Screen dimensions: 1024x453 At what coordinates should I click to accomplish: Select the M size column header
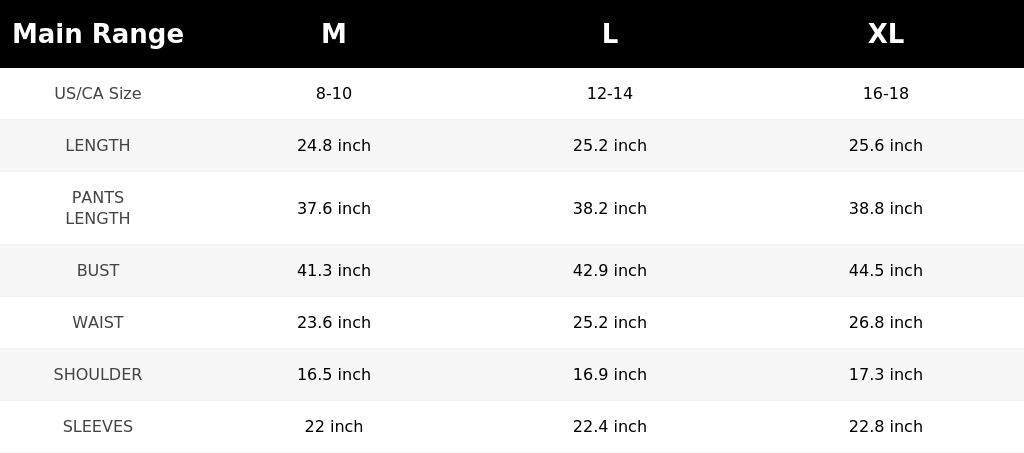click(334, 34)
